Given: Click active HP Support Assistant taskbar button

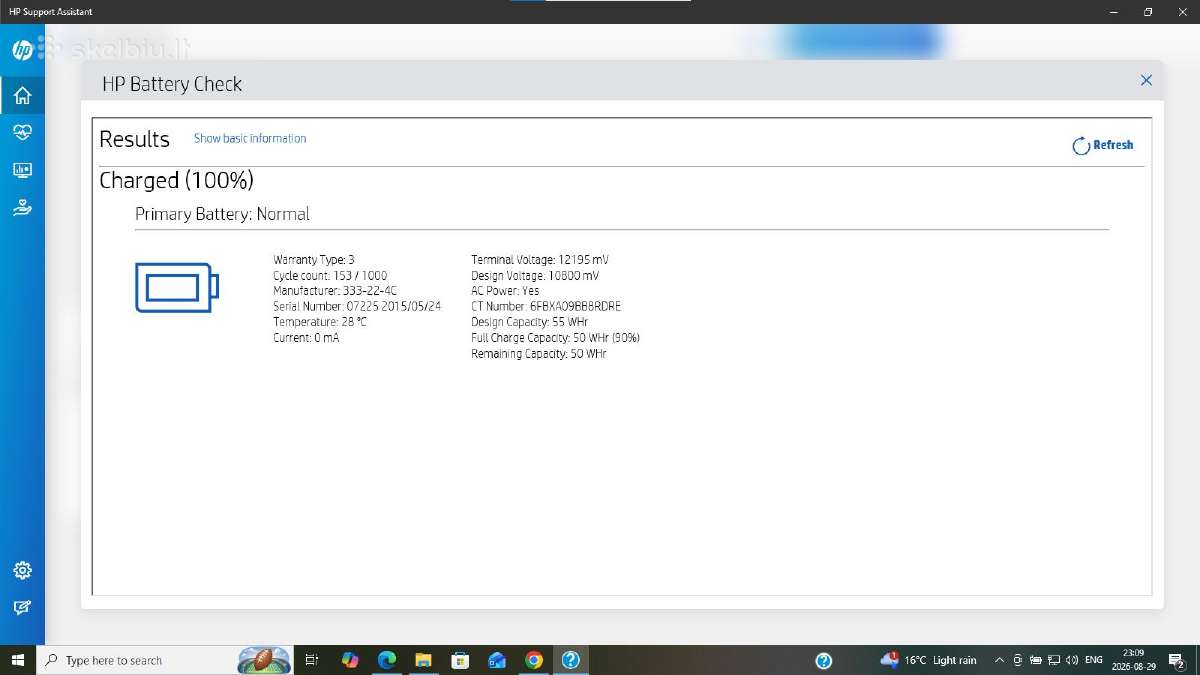Looking at the screenshot, I should (x=571, y=660).
